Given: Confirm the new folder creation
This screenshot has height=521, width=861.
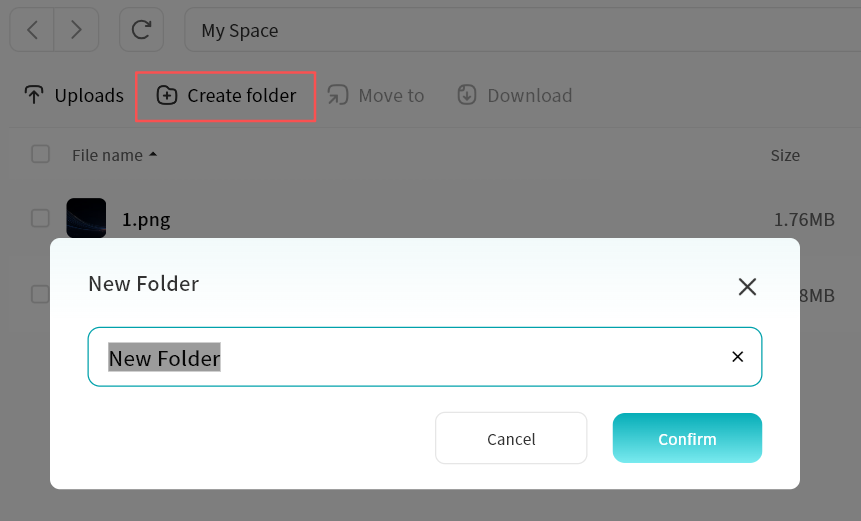Looking at the screenshot, I should 687,438.
